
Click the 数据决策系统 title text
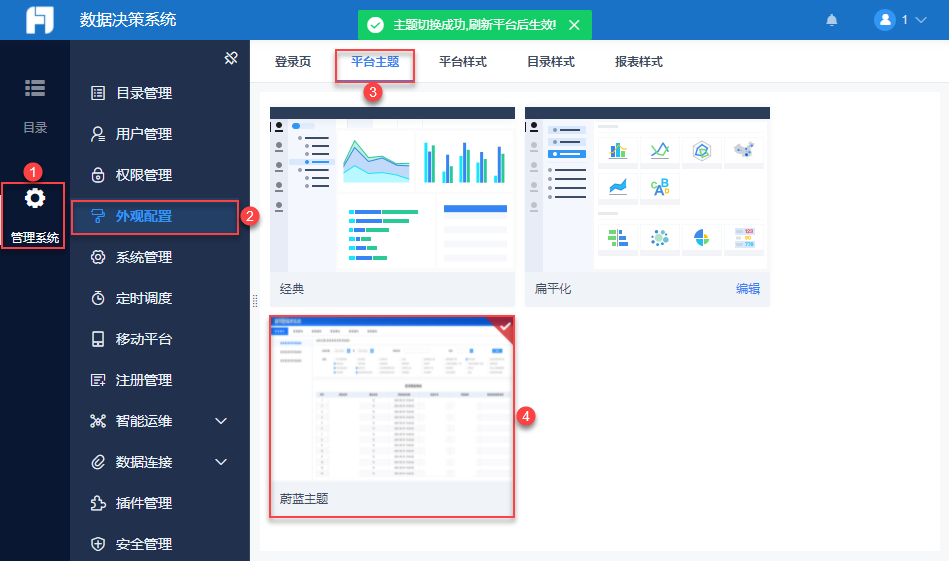pyautogui.click(x=128, y=20)
